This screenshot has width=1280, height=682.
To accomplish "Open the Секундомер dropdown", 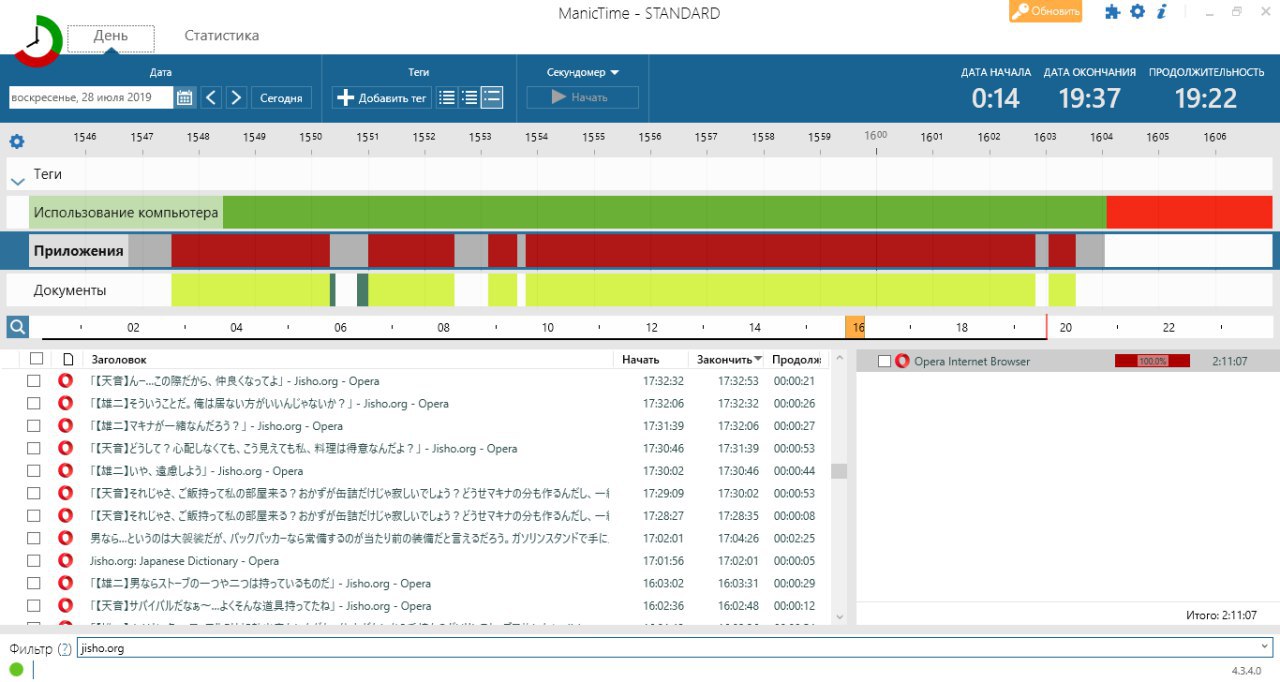I will (583, 72).
